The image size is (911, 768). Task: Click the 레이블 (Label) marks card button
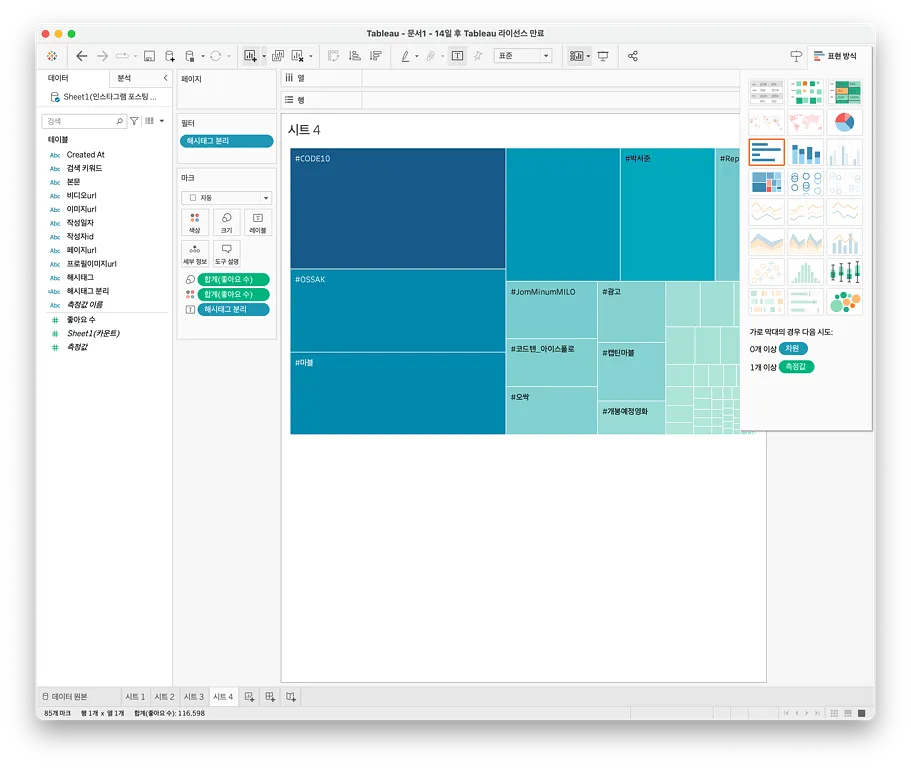(258, 222)
